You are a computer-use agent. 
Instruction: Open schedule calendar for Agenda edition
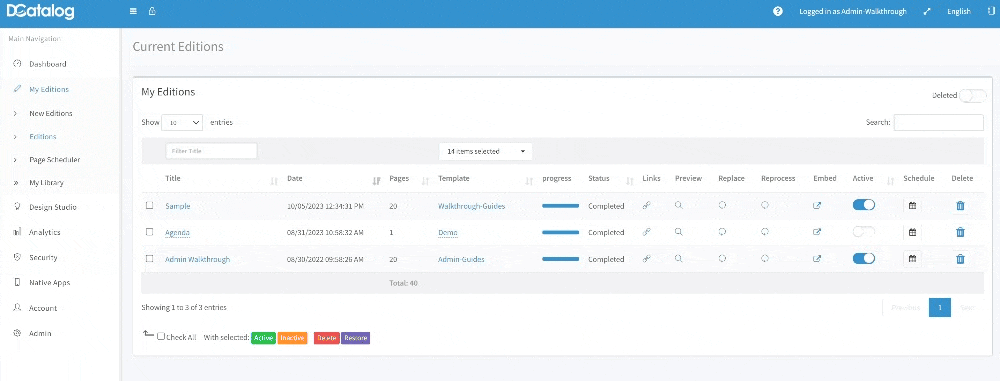[912, 232]
